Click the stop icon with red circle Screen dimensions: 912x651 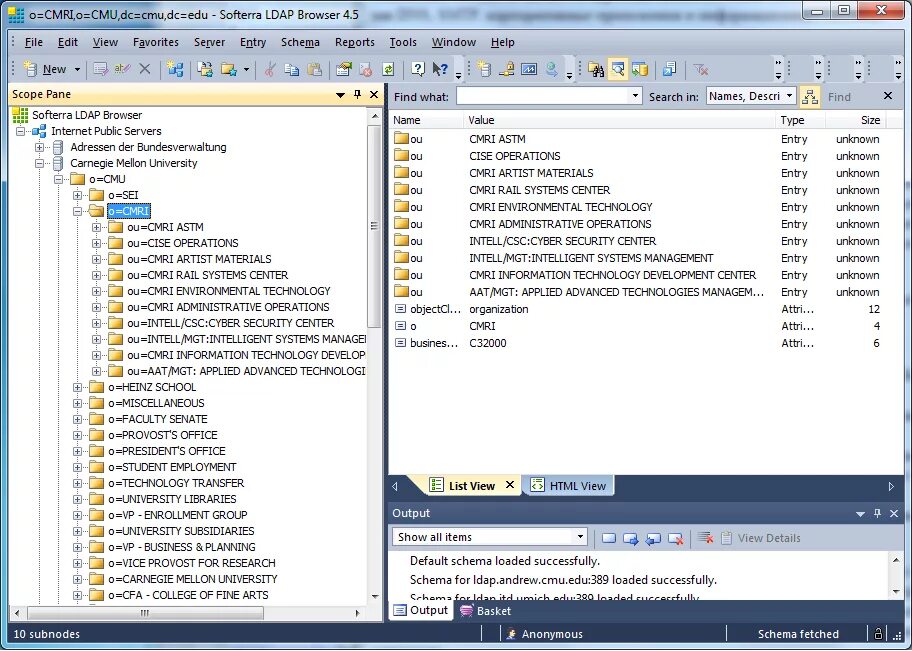[366, 69]
